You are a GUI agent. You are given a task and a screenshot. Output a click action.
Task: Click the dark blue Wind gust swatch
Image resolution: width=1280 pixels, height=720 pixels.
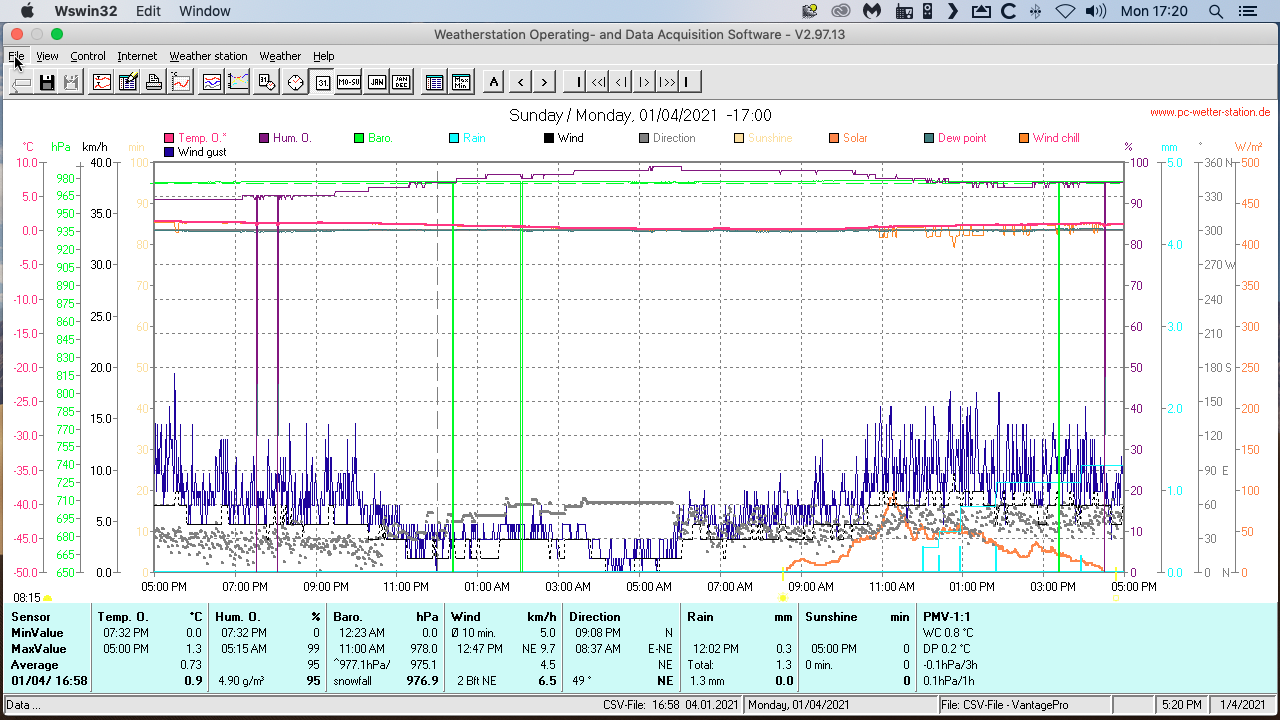tap(169, 152)
